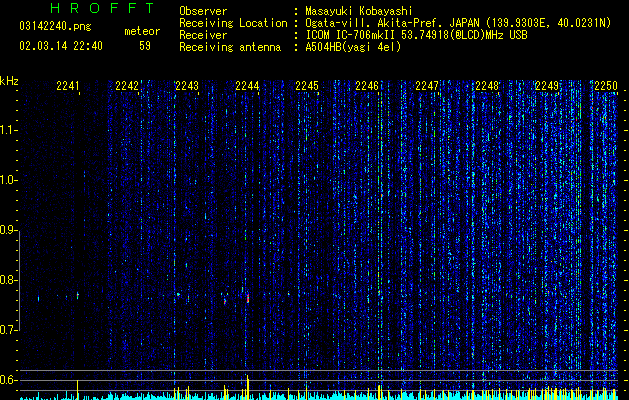
Task: Click the 2245 time marker
Action: [307, 86]
